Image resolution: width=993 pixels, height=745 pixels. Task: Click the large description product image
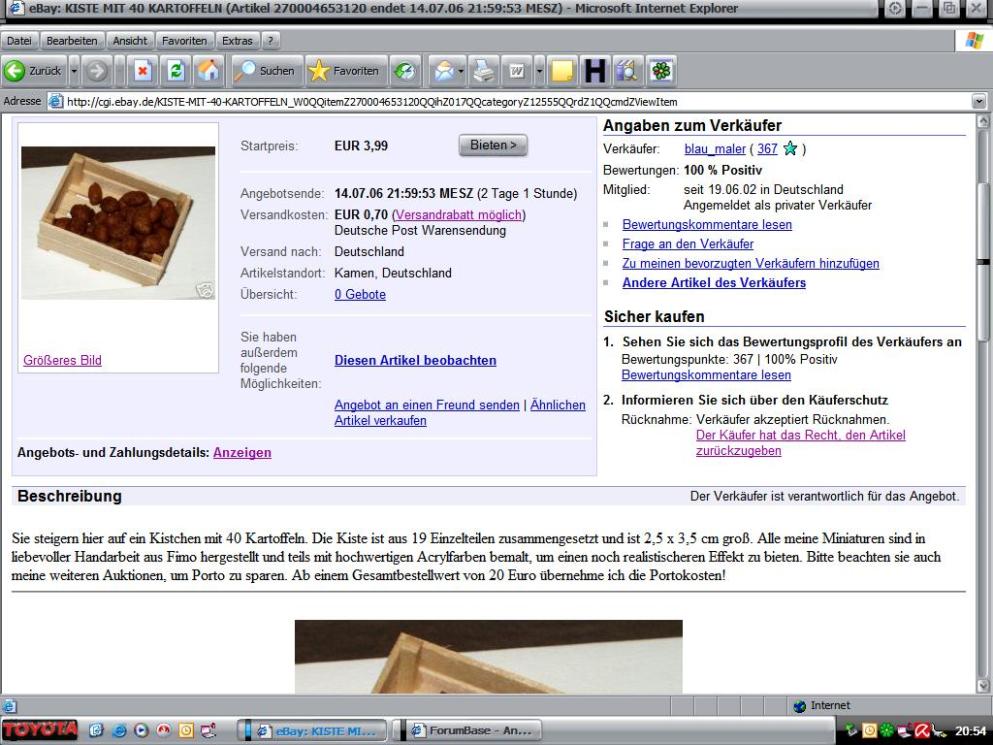[488, 656]
